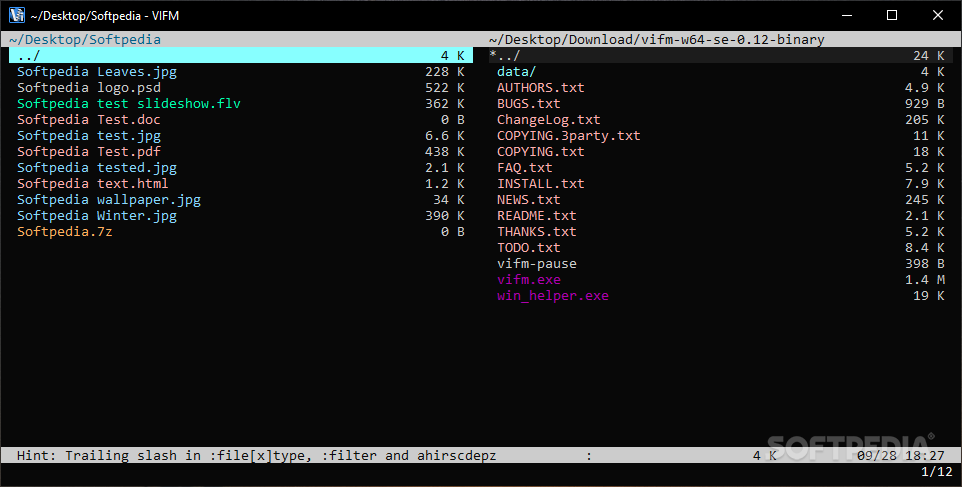The width and height of the screenshot is (962, 487).
Task: Select THANKS.txt file
Action: 537,231
